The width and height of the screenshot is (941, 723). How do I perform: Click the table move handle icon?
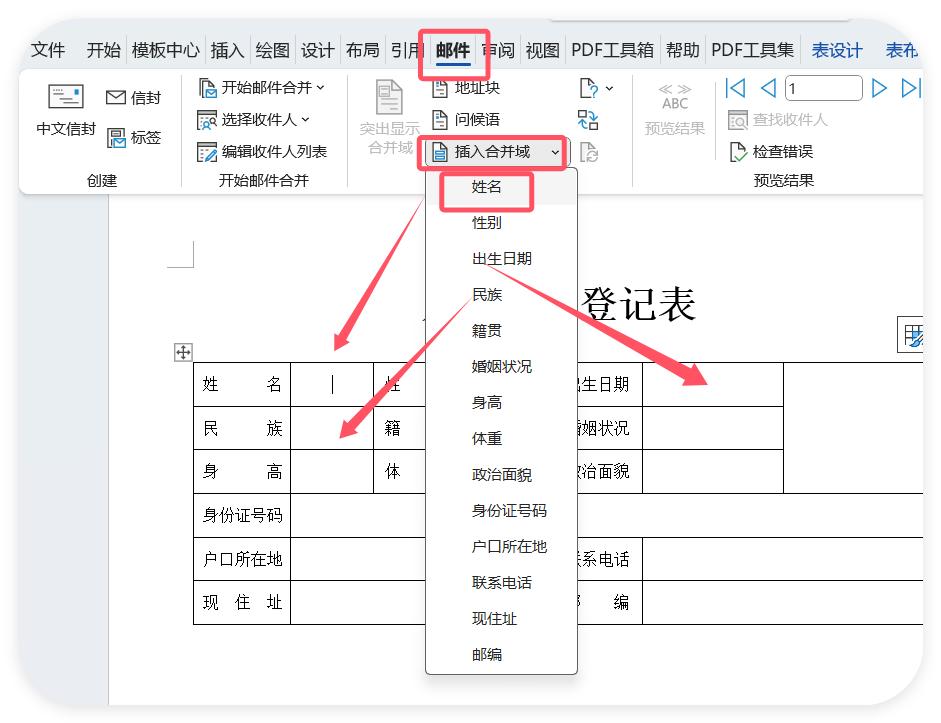pyautogui.click(x=183, y=352)
